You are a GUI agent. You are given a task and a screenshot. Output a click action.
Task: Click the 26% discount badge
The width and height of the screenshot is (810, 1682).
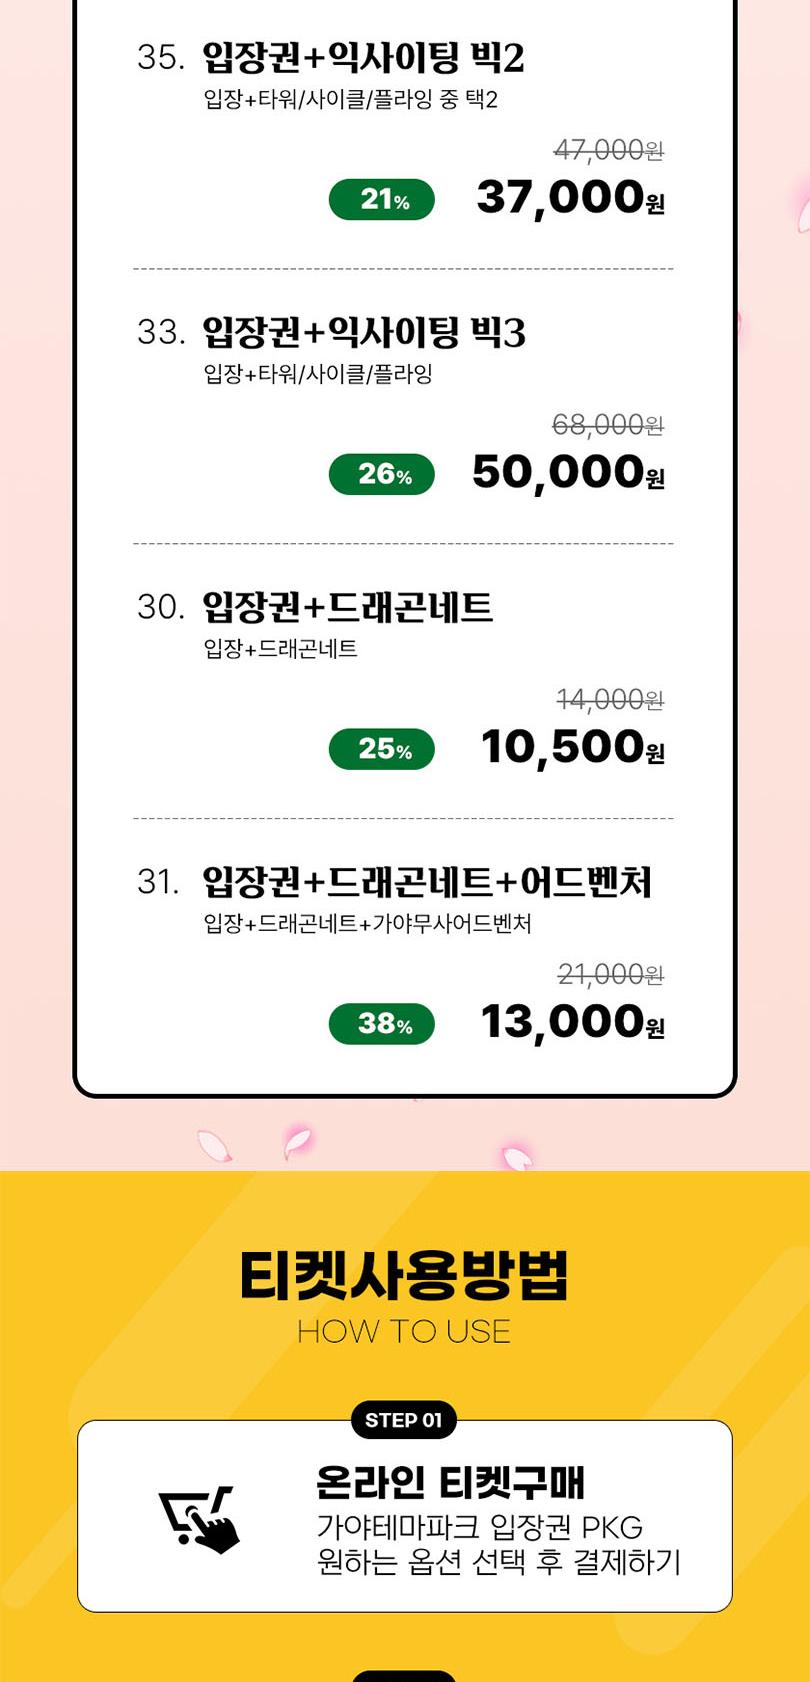pyautogui.click(x=382, y=474)
